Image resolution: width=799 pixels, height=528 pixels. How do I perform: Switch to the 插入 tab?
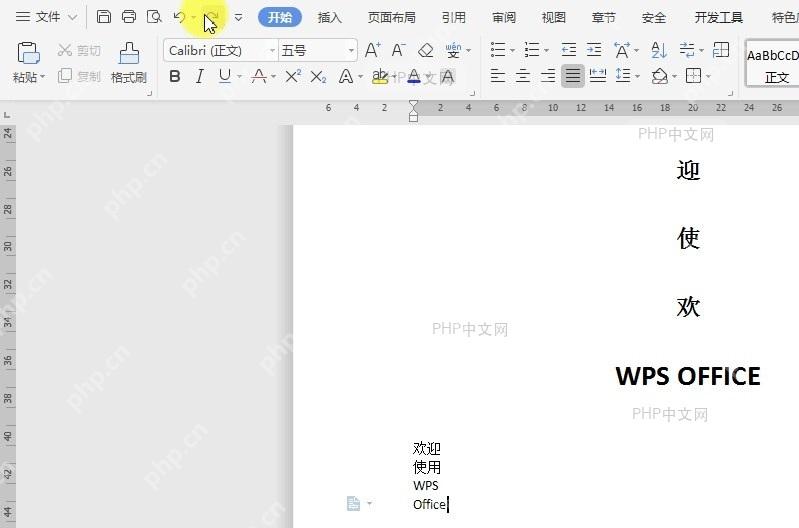330,17
